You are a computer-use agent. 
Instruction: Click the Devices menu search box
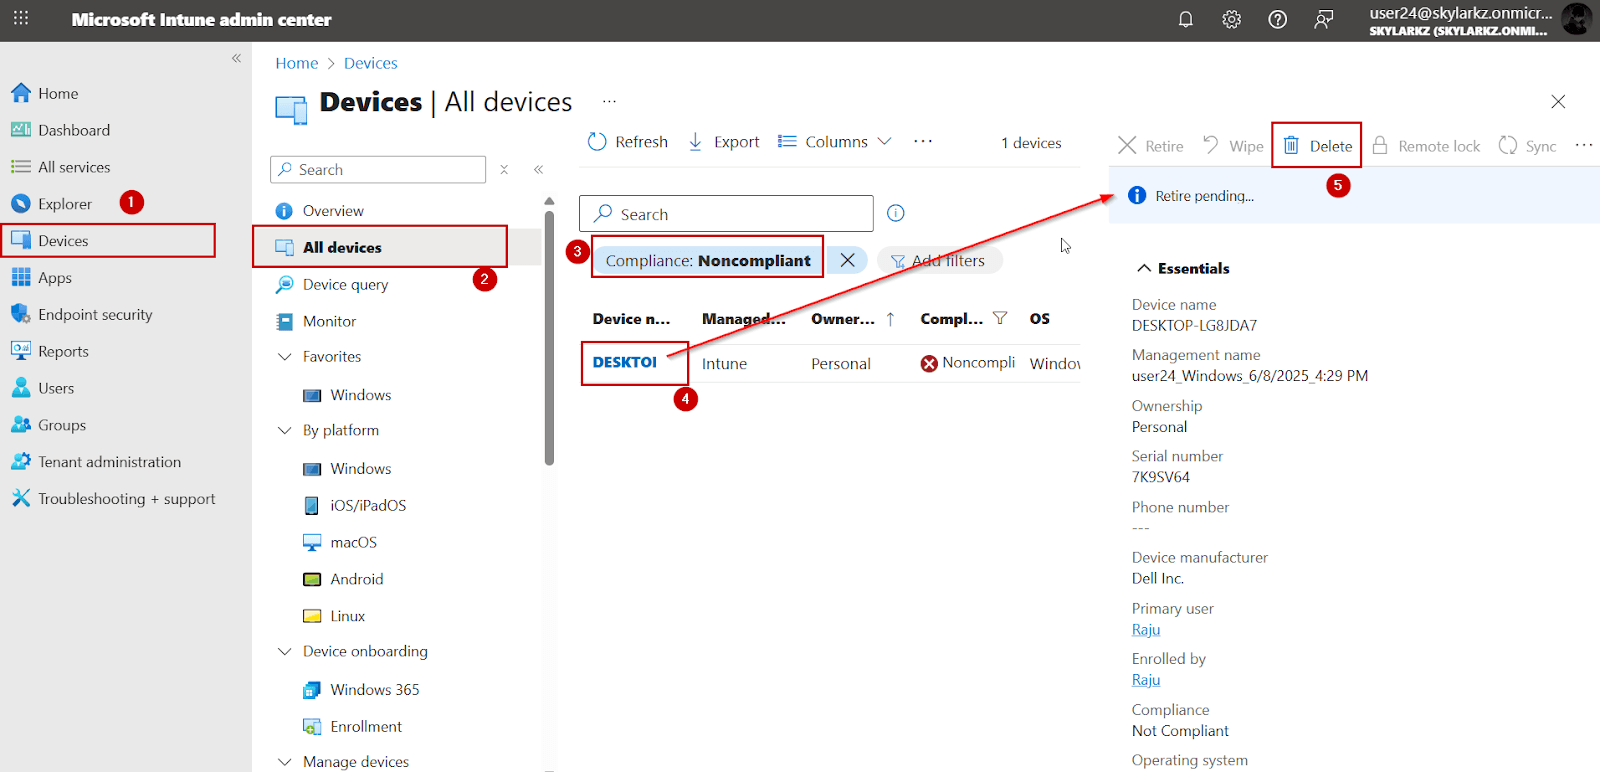378,170
